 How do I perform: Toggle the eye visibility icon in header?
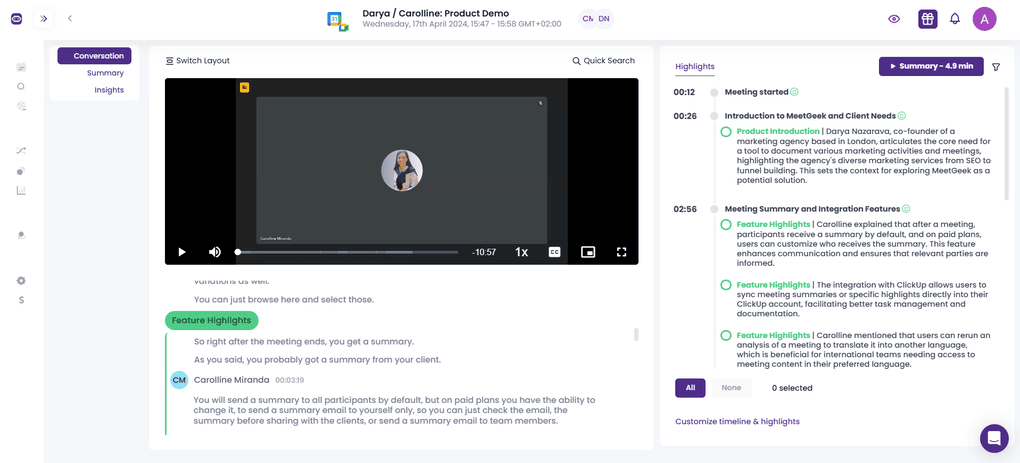click(x=894, y=19)
